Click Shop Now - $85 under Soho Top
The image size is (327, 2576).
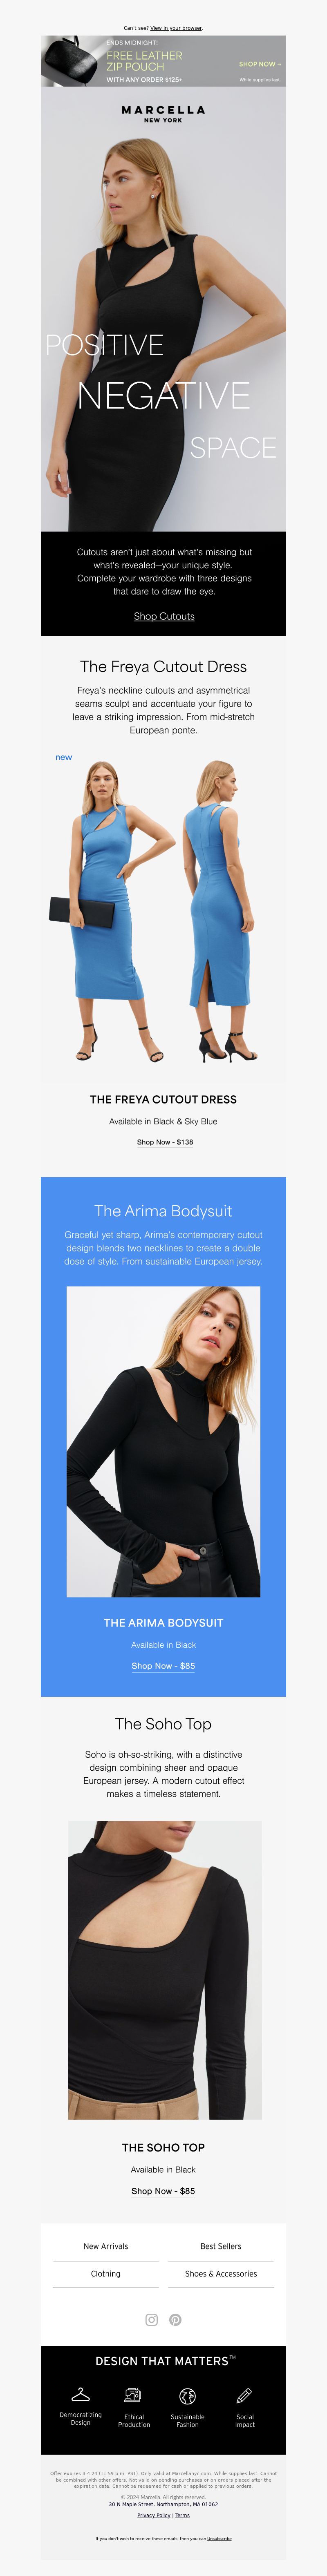pyautogui.click(x=163, y=2191)
